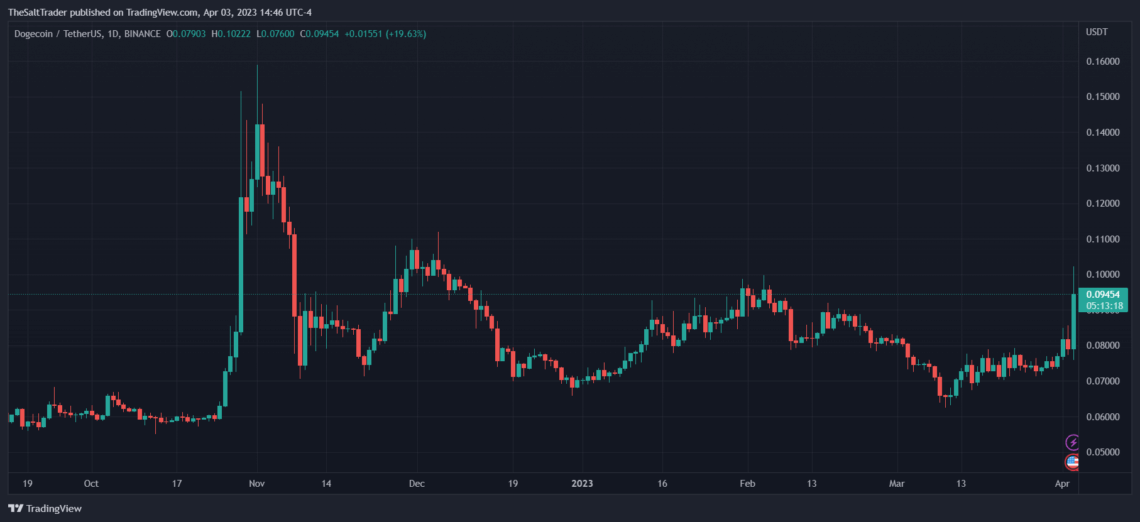1140x522 pixels.
Task: Click the 0.10000 price axis label
Action: (1102, 275)
